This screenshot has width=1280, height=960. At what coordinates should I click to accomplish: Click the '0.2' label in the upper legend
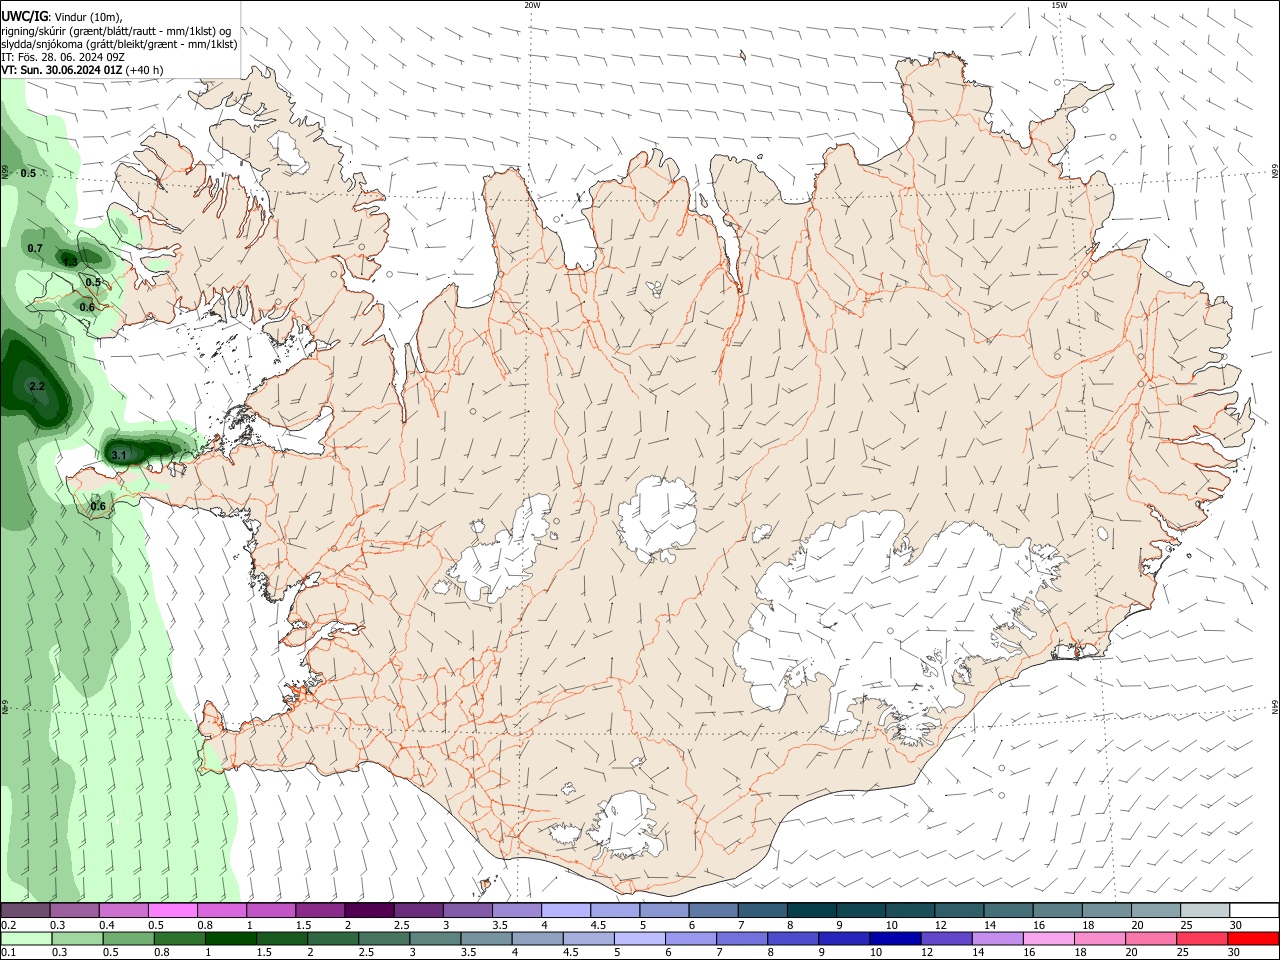pyautogui.click(x=8, y=925)
